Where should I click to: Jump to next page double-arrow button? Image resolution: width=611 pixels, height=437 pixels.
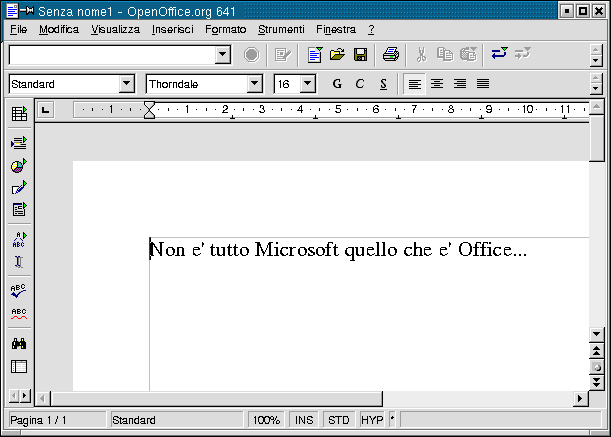(596, 382)
